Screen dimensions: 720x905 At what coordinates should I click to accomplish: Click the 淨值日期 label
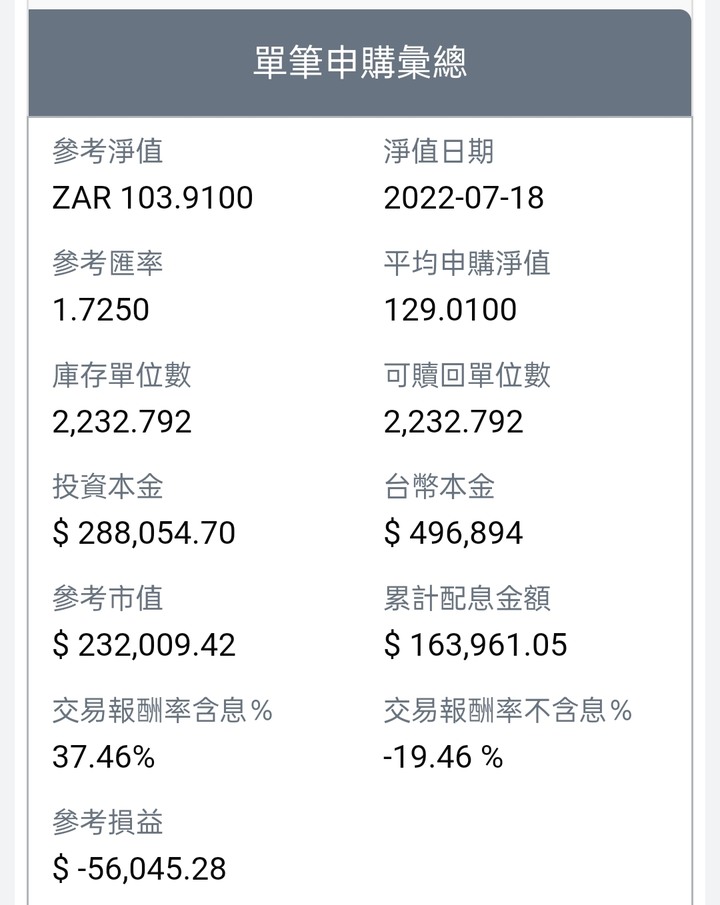(x=438, y=151)
